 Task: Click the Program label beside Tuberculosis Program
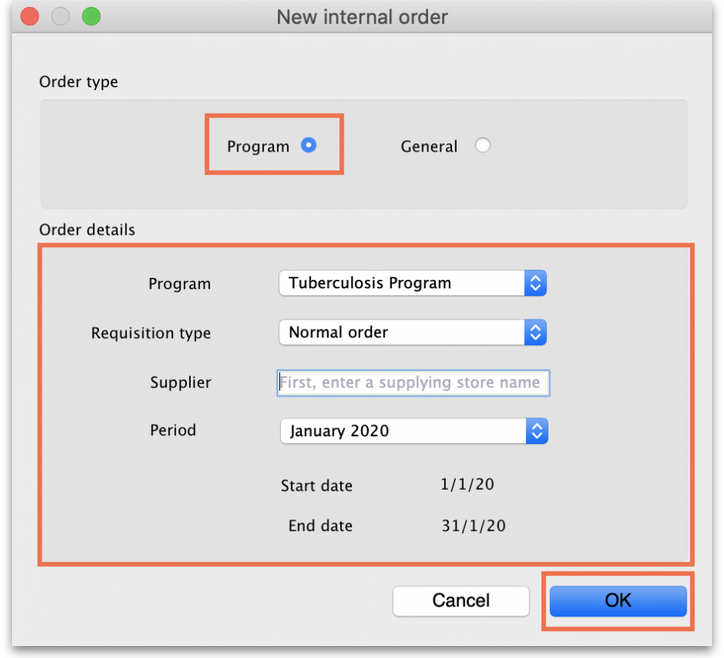179,283
